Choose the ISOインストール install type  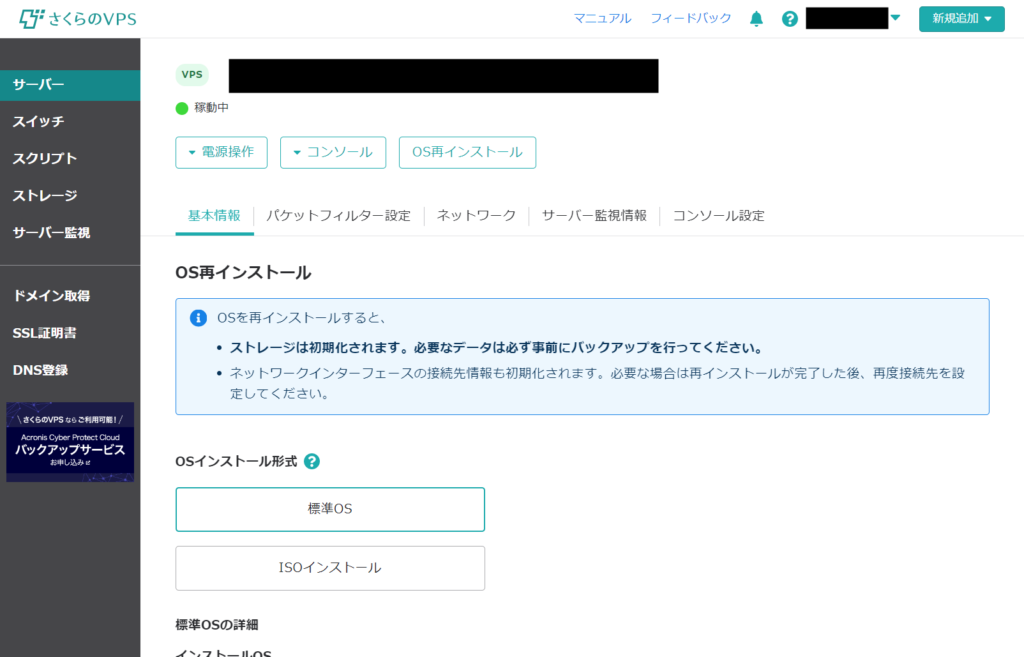330,568
